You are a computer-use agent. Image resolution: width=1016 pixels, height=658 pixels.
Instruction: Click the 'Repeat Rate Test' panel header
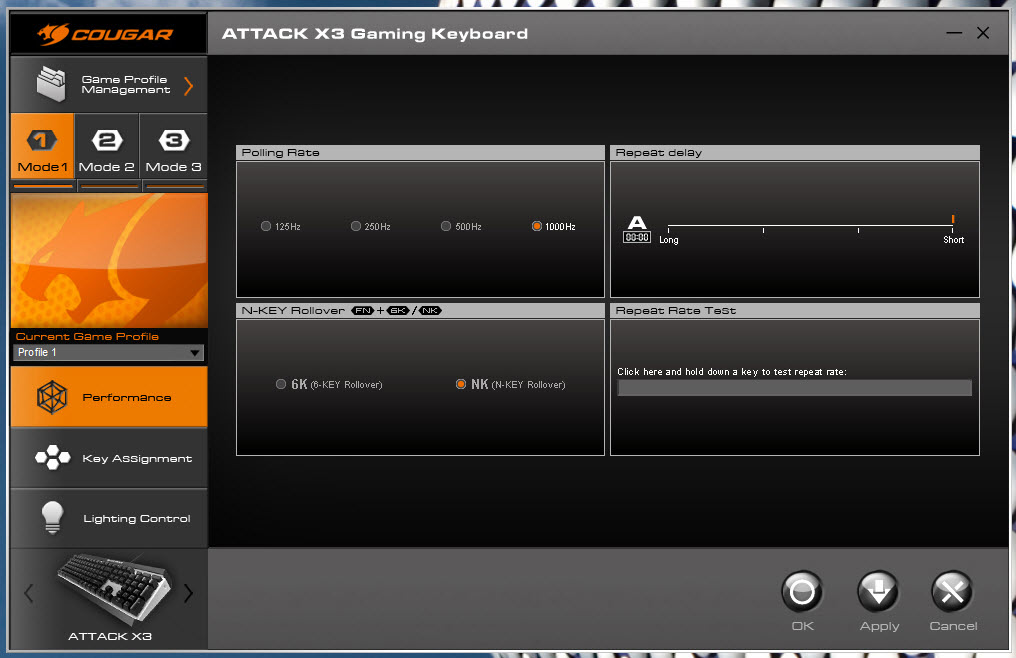tap(794, 311)
